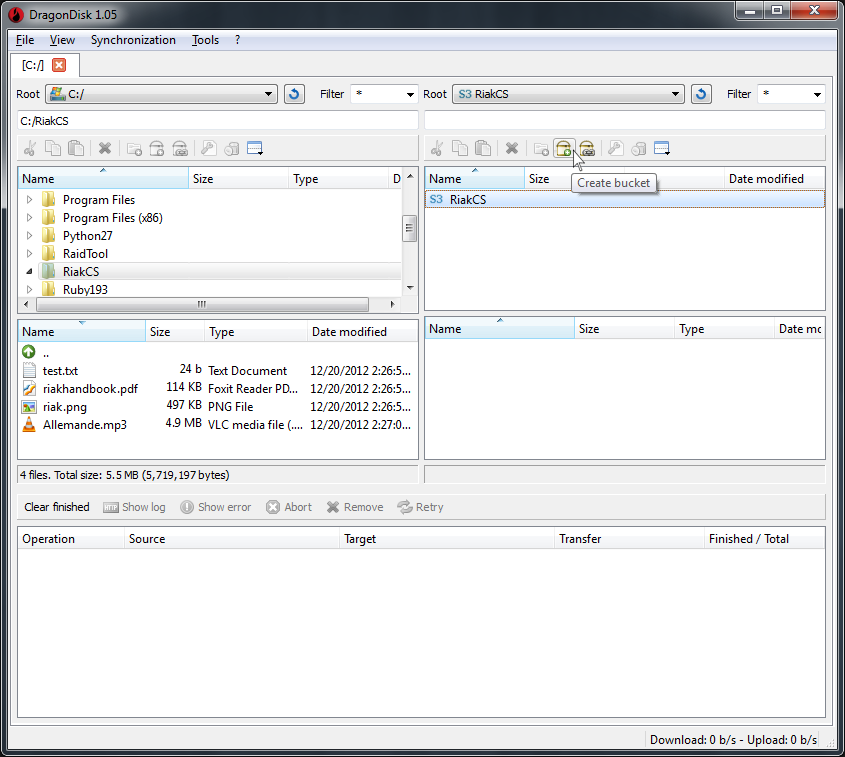Refresh the C:/ root view
The height and width of the screenshot is (757, 845).
click(x=294, y=93)
